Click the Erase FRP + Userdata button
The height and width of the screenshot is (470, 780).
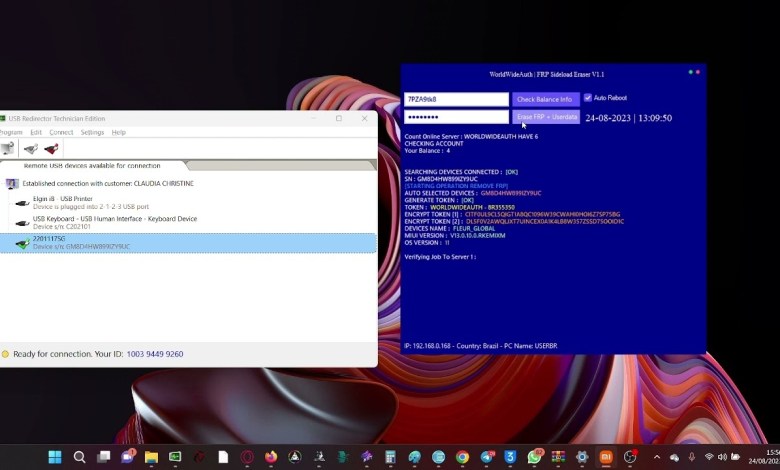[546, 117]
